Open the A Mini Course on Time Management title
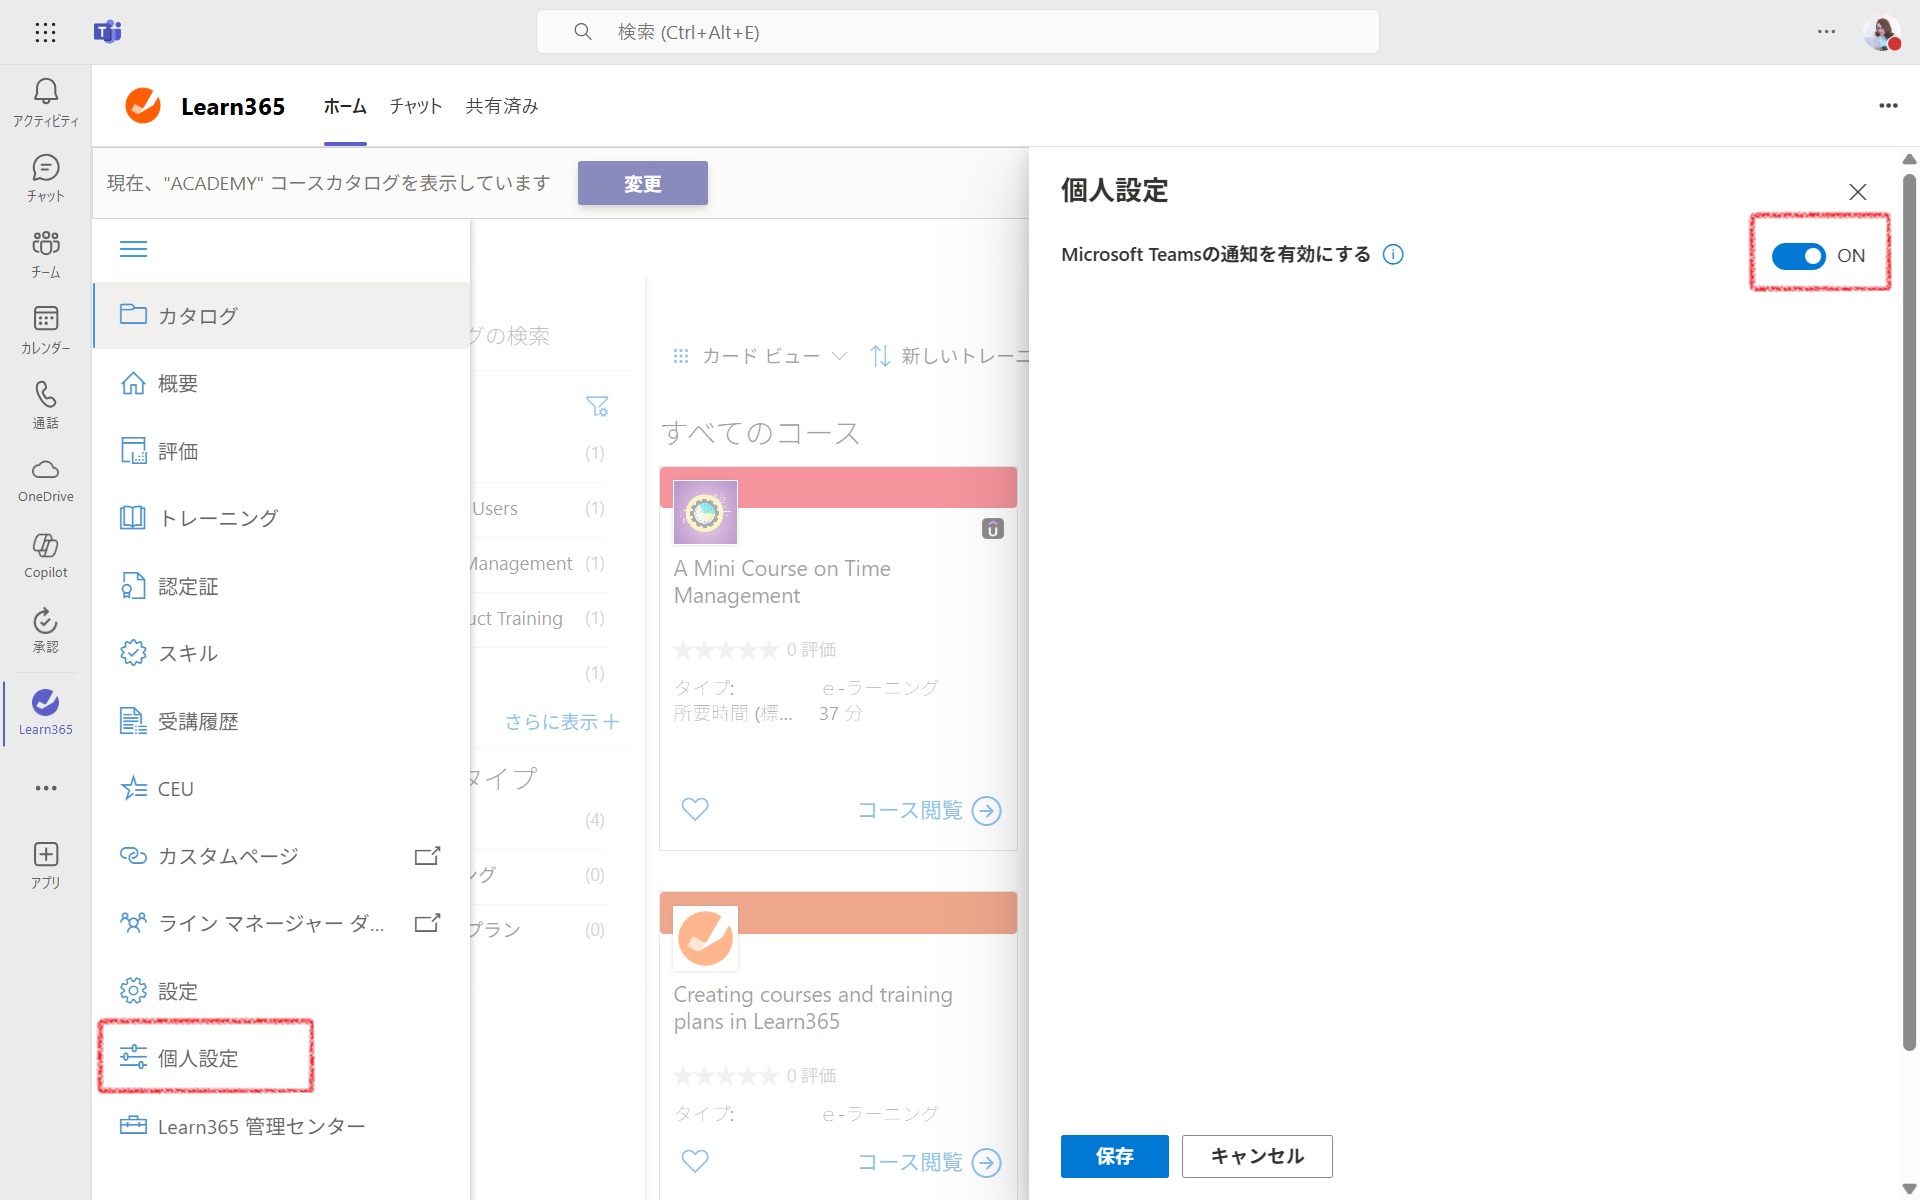The height and width of the screenshot is (1200, 1920). (782, 582)
